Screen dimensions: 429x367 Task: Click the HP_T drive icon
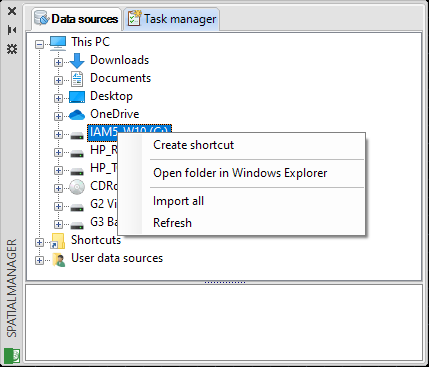point(77,171)
